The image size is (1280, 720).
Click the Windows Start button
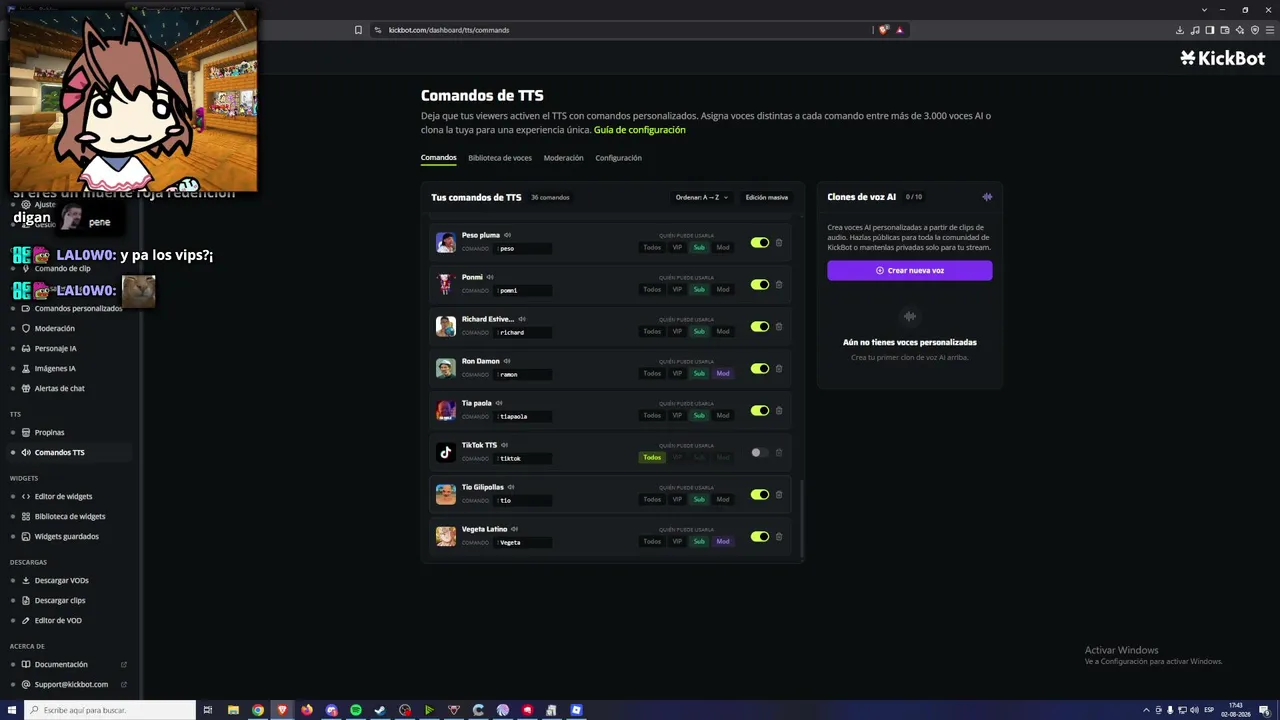[x=12, y=710]
